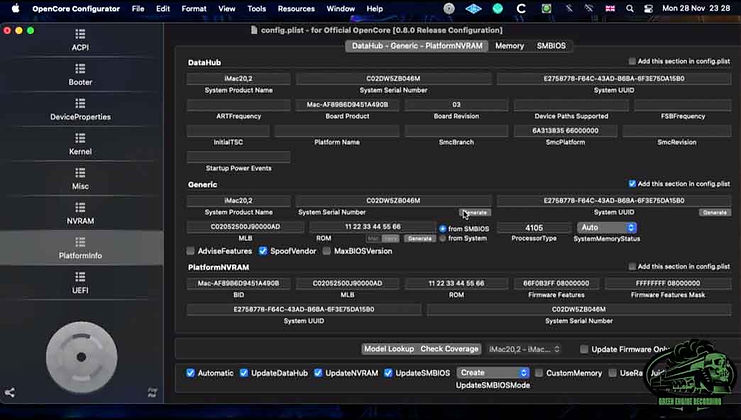Check the MaxBIOSVersion checkbox
The width and height of the screenshot is (741, 420).
(x=327, y=251)
